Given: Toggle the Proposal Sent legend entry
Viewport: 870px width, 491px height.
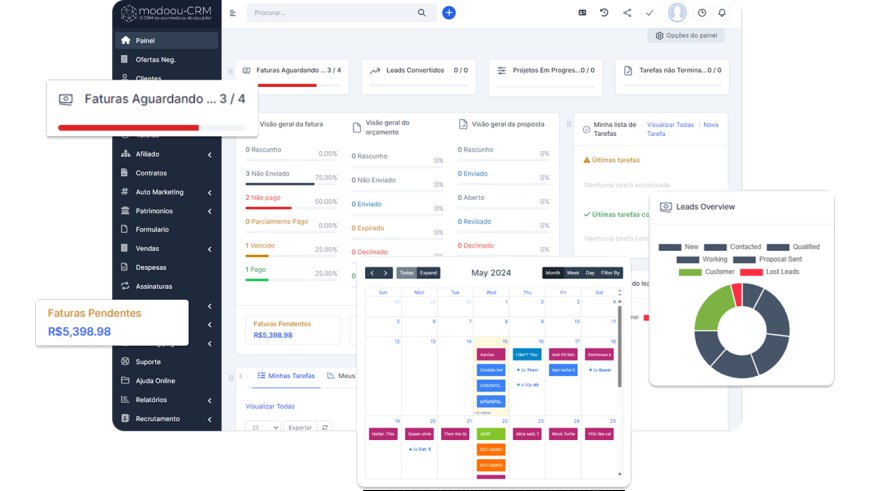Looking at the screenshot, I should (x=767, y=259).
